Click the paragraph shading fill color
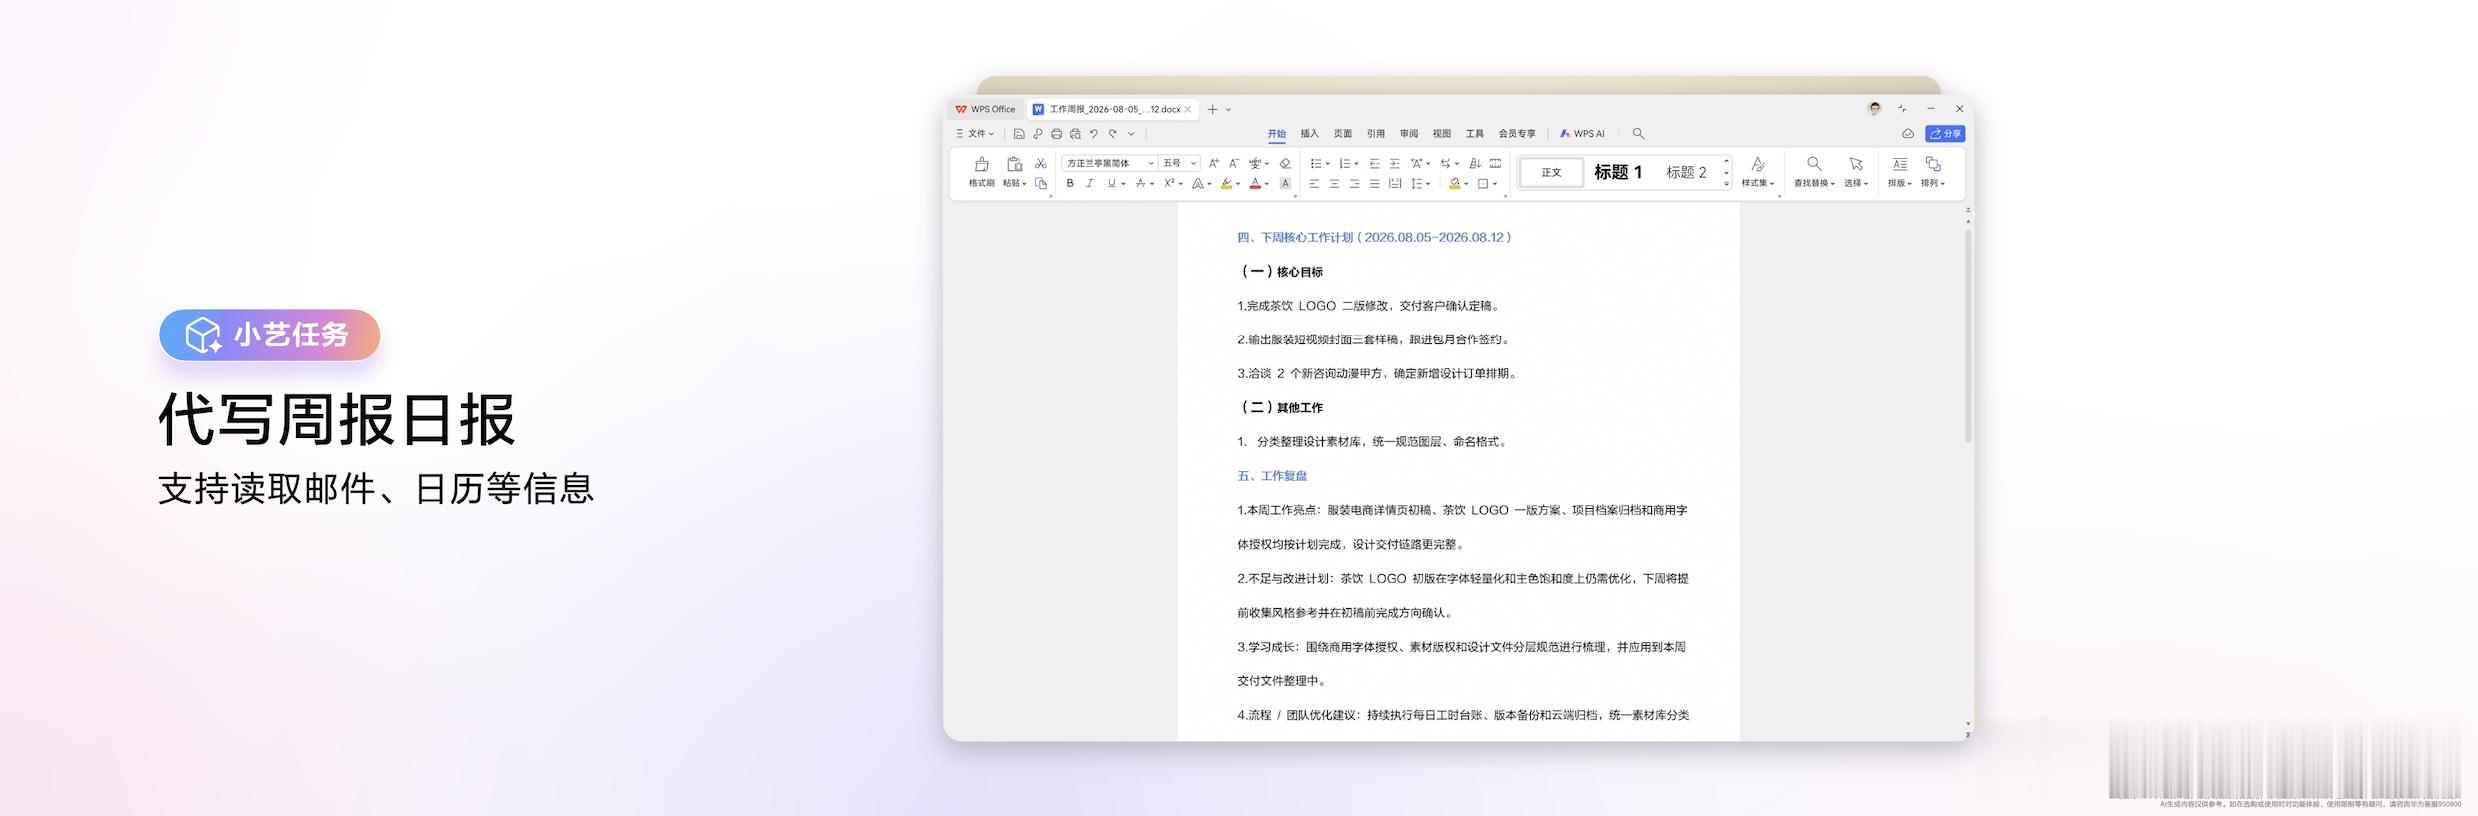The image size is (2478, 816). click(1454, 183)
